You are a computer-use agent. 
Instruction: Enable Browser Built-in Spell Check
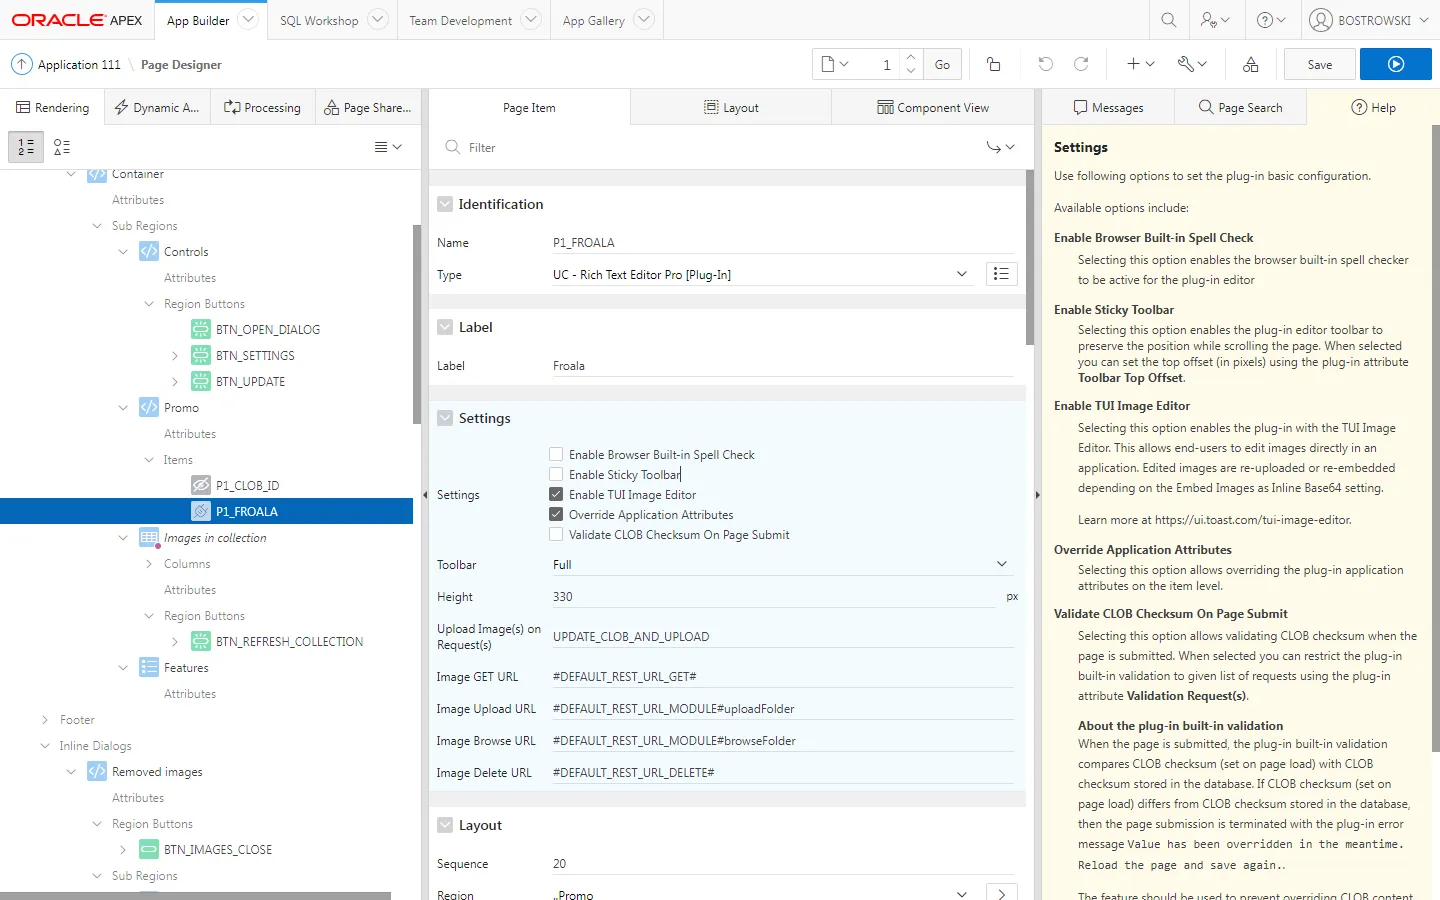(x=556, y=454)
